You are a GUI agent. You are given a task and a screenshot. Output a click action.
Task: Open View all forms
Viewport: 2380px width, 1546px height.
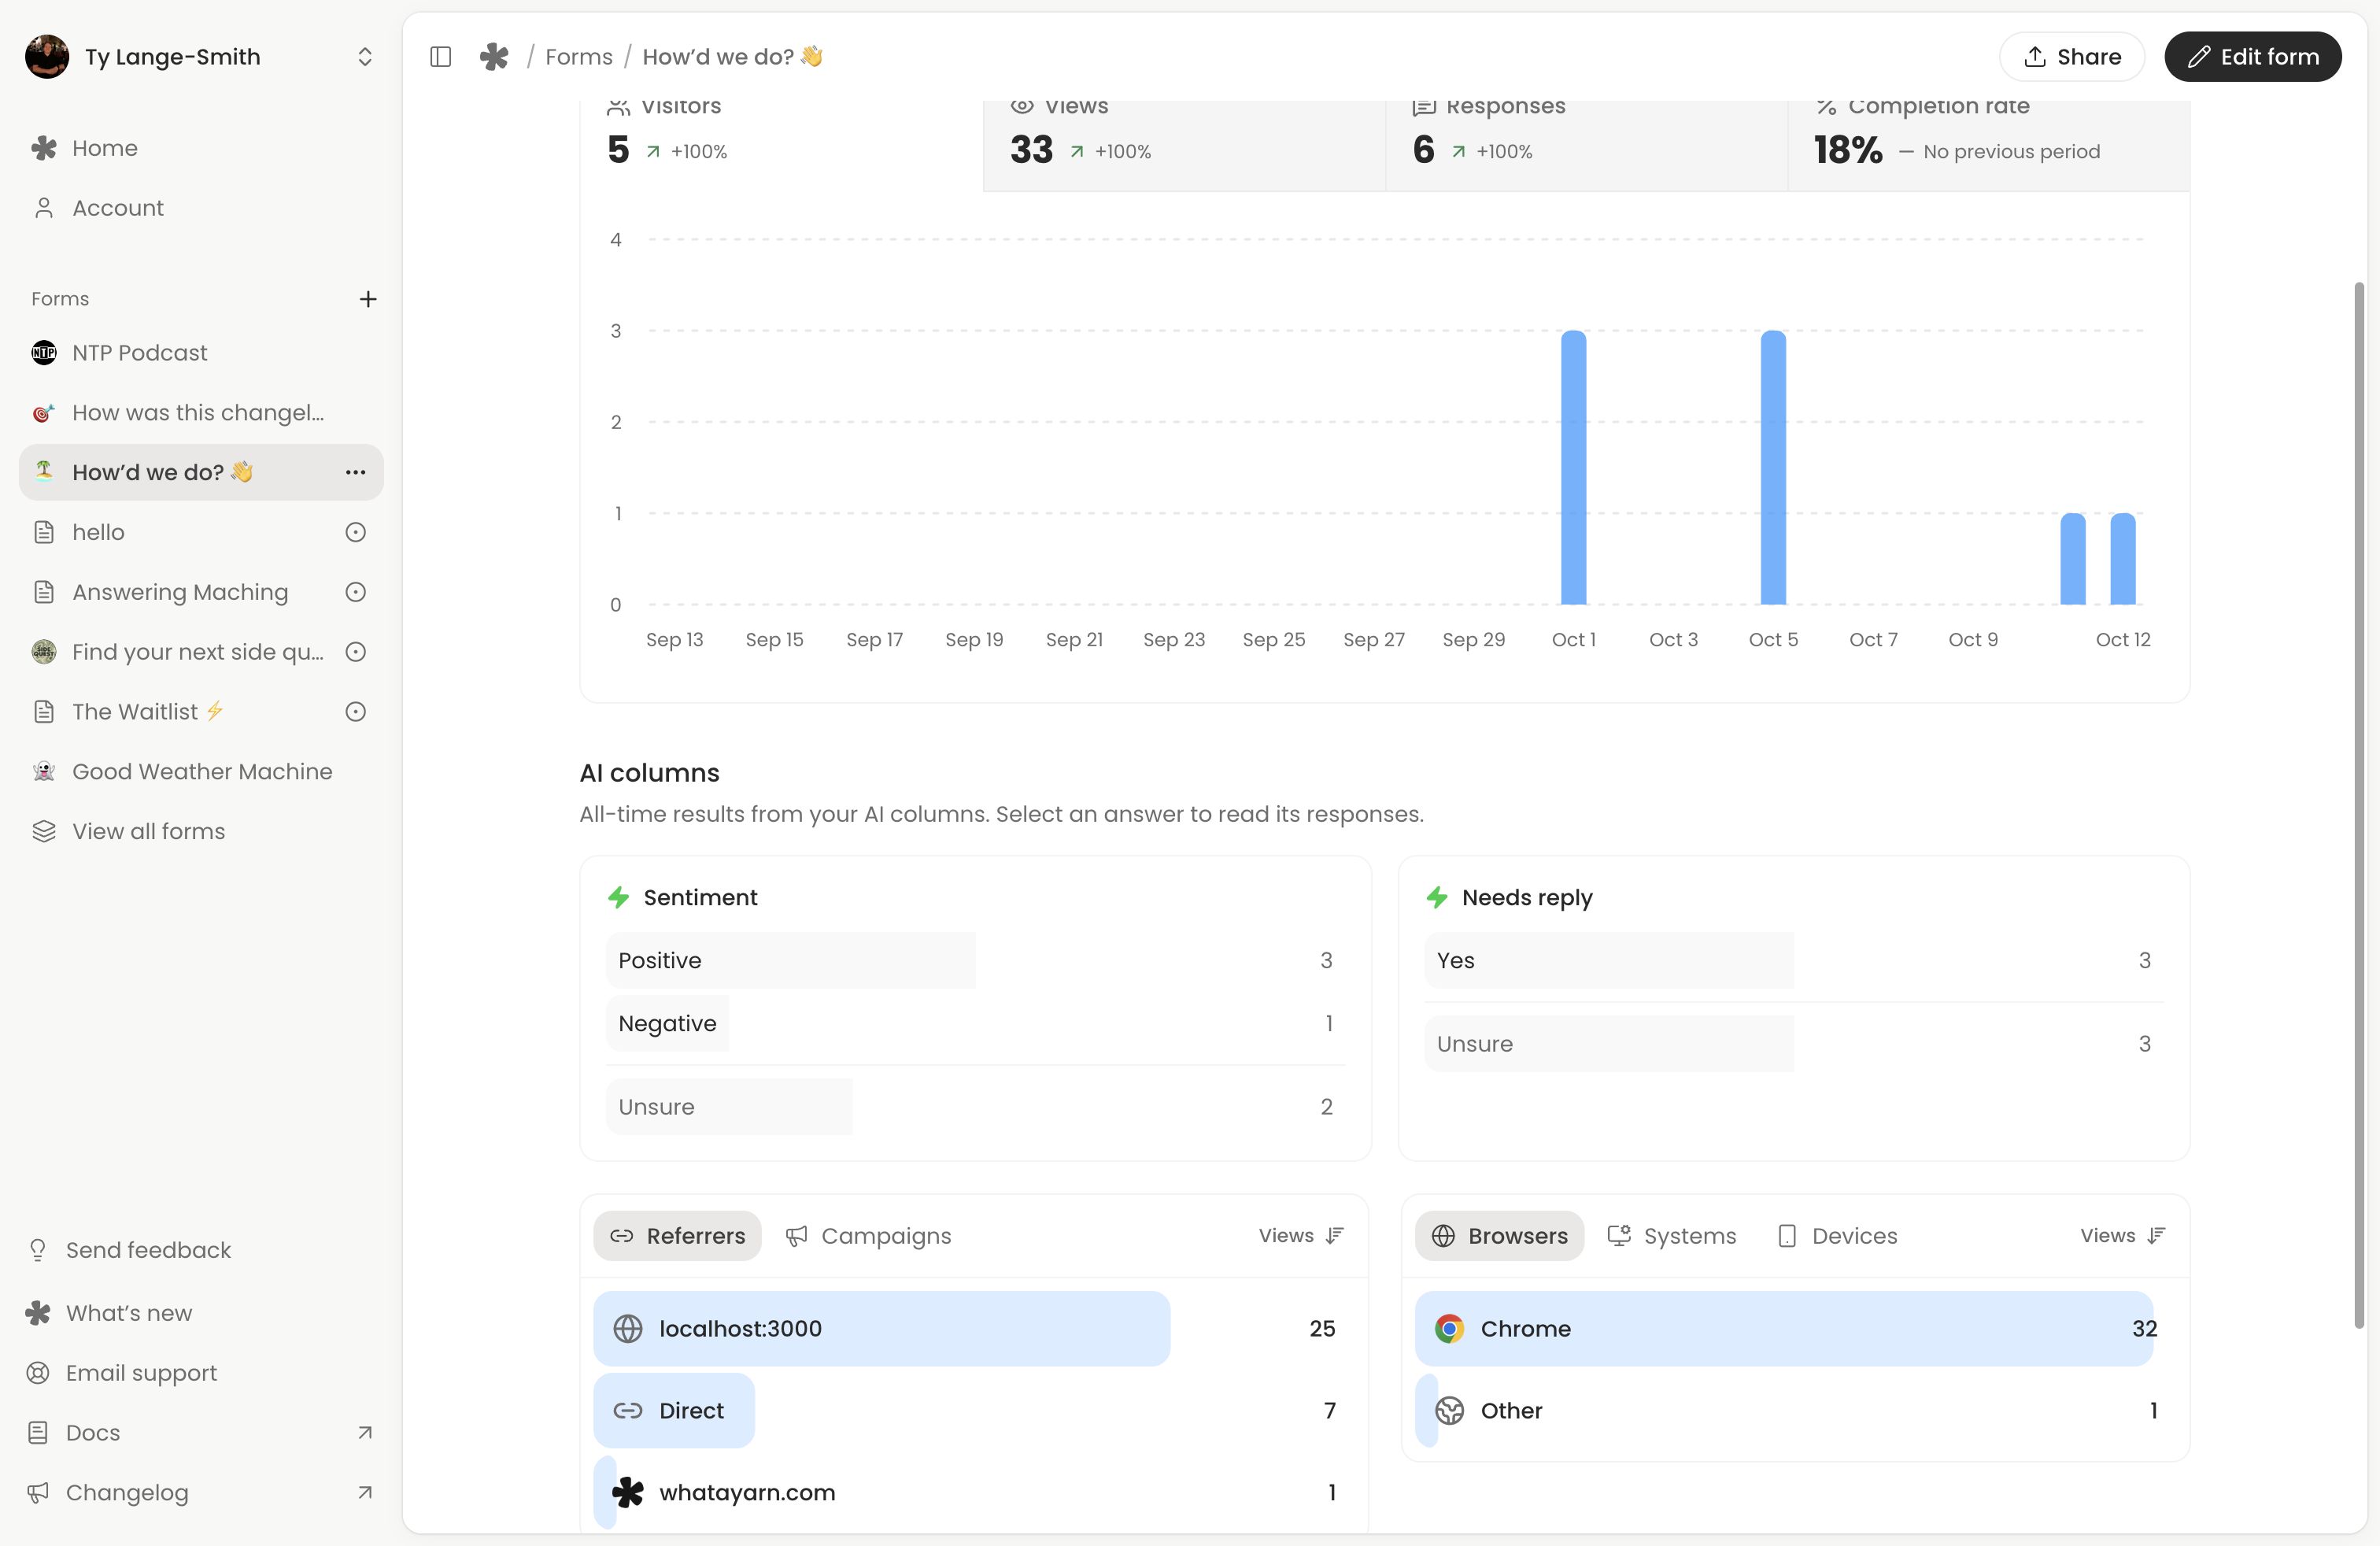pos(201,832)
